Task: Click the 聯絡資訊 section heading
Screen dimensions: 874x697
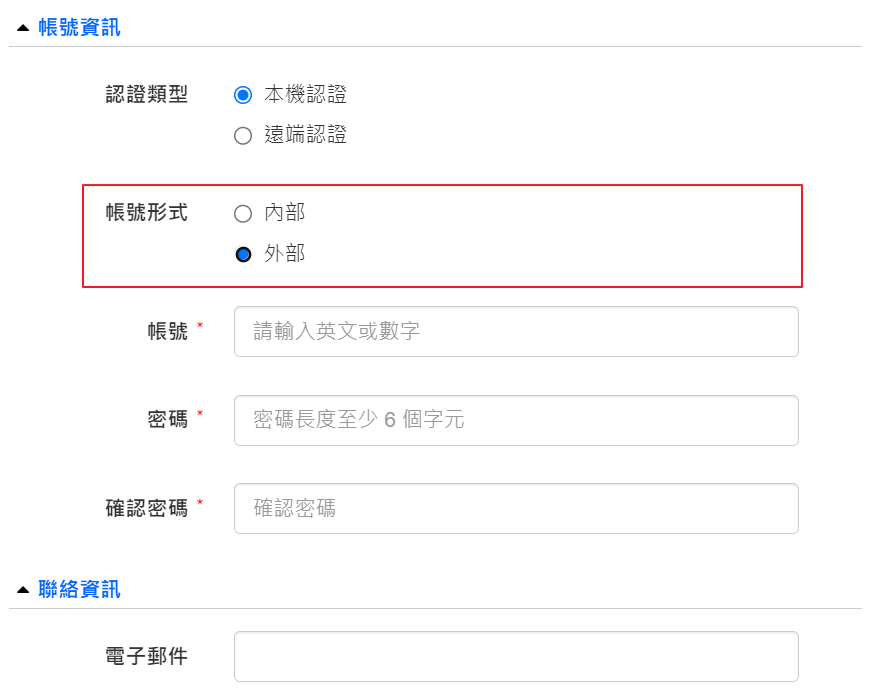Action: click(79, 589)
